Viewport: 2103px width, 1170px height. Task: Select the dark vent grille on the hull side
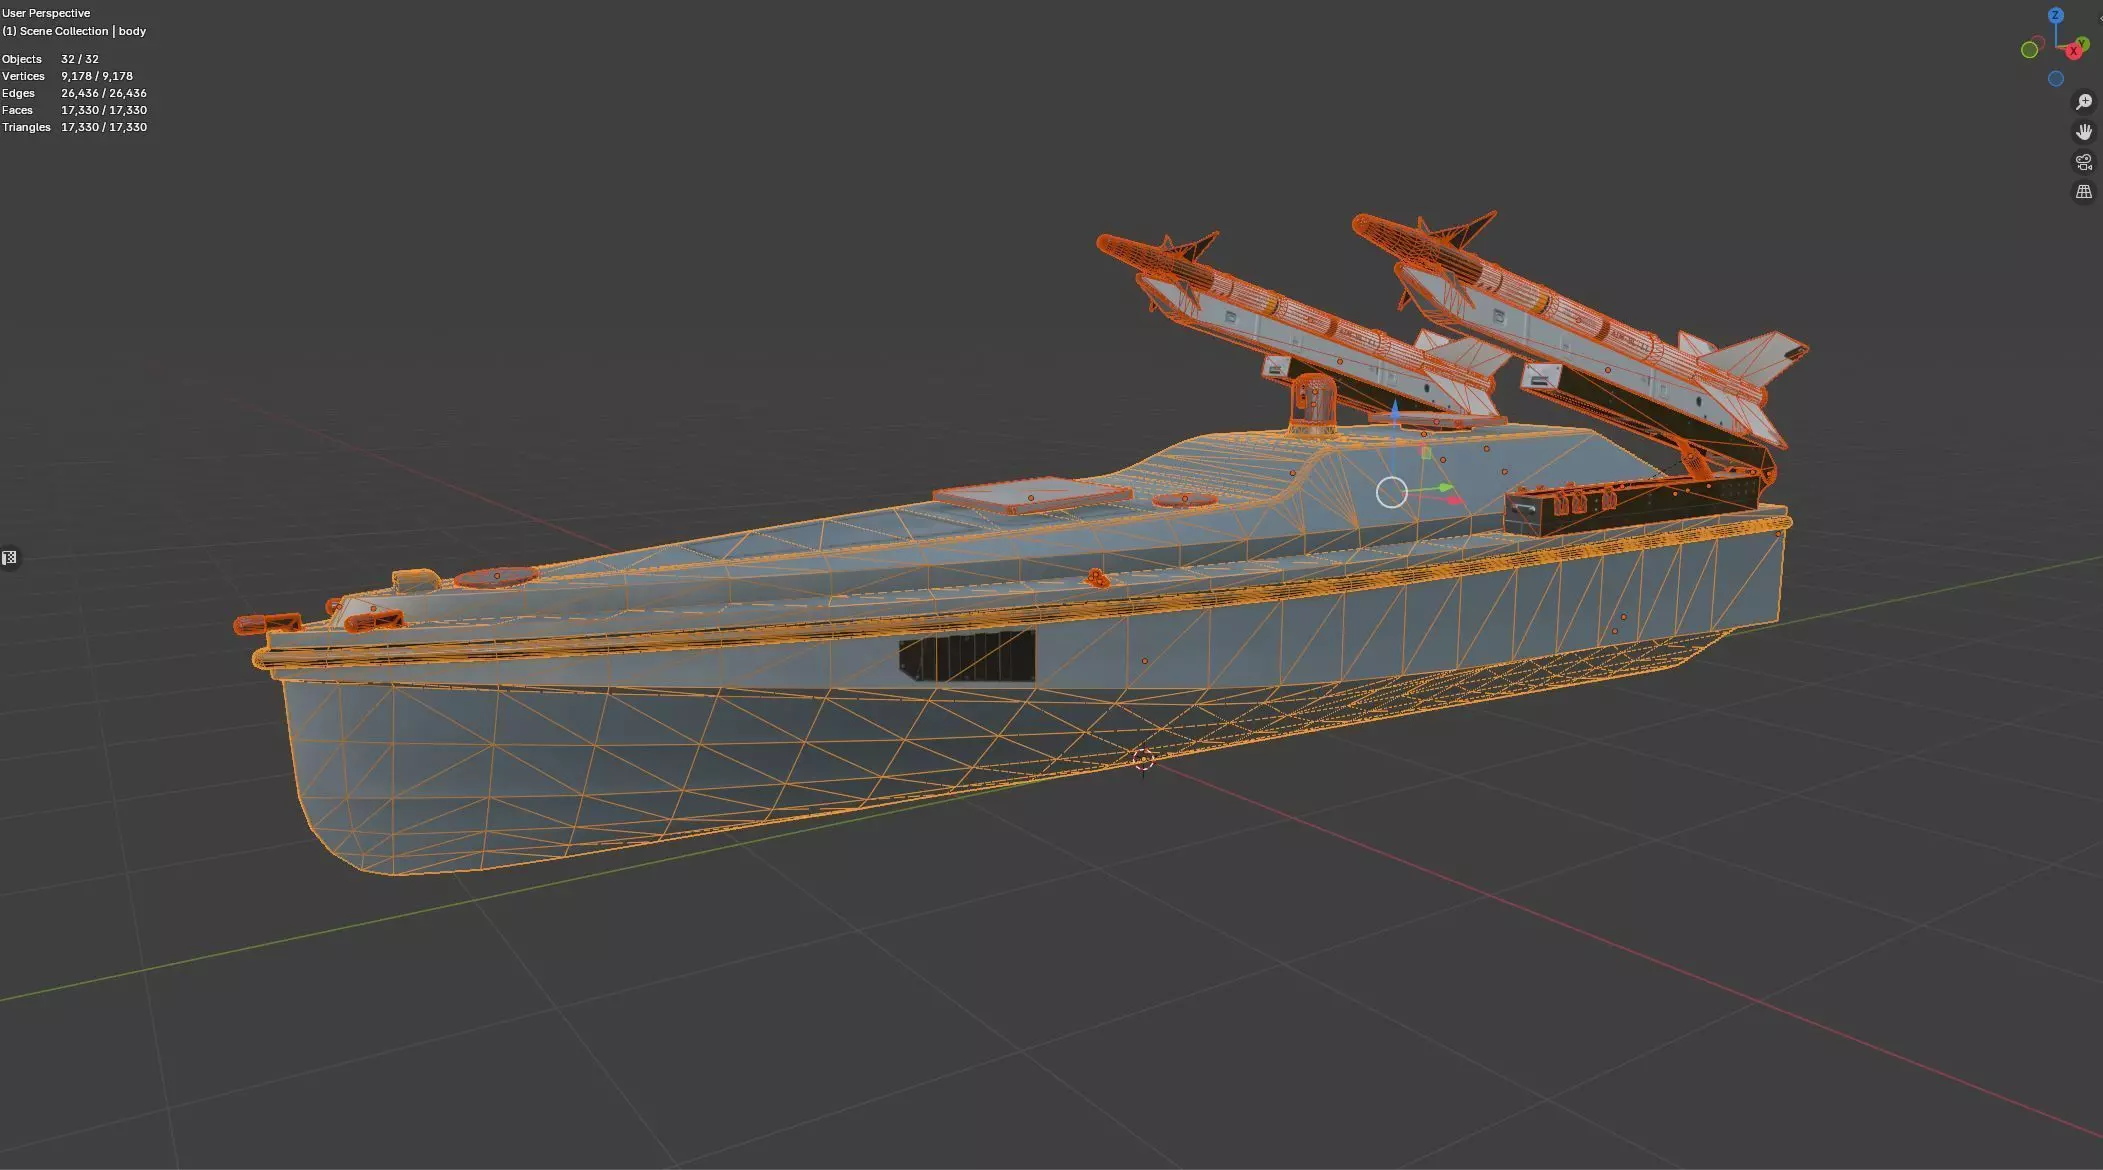(x=966, y=657)
